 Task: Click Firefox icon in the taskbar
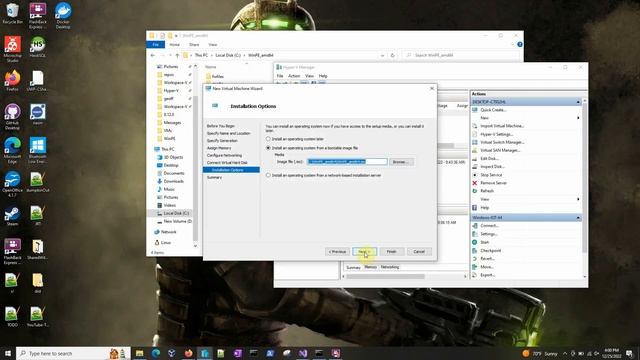188,353
